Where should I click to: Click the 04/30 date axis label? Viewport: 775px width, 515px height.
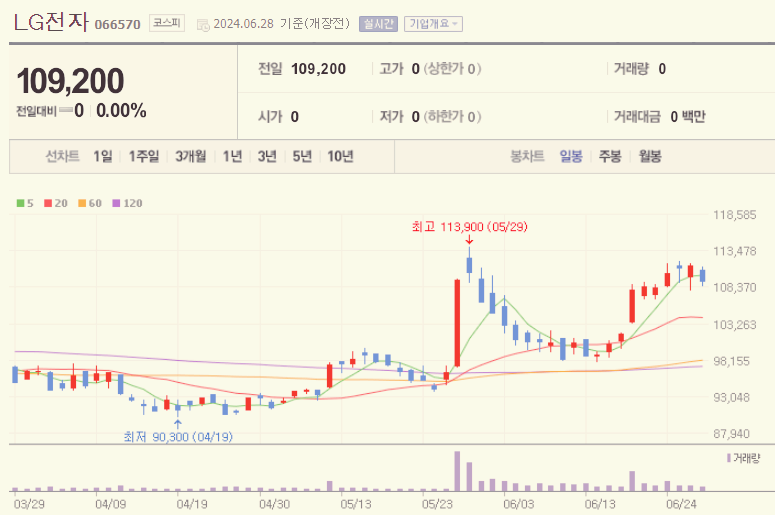tap(274, 504)
